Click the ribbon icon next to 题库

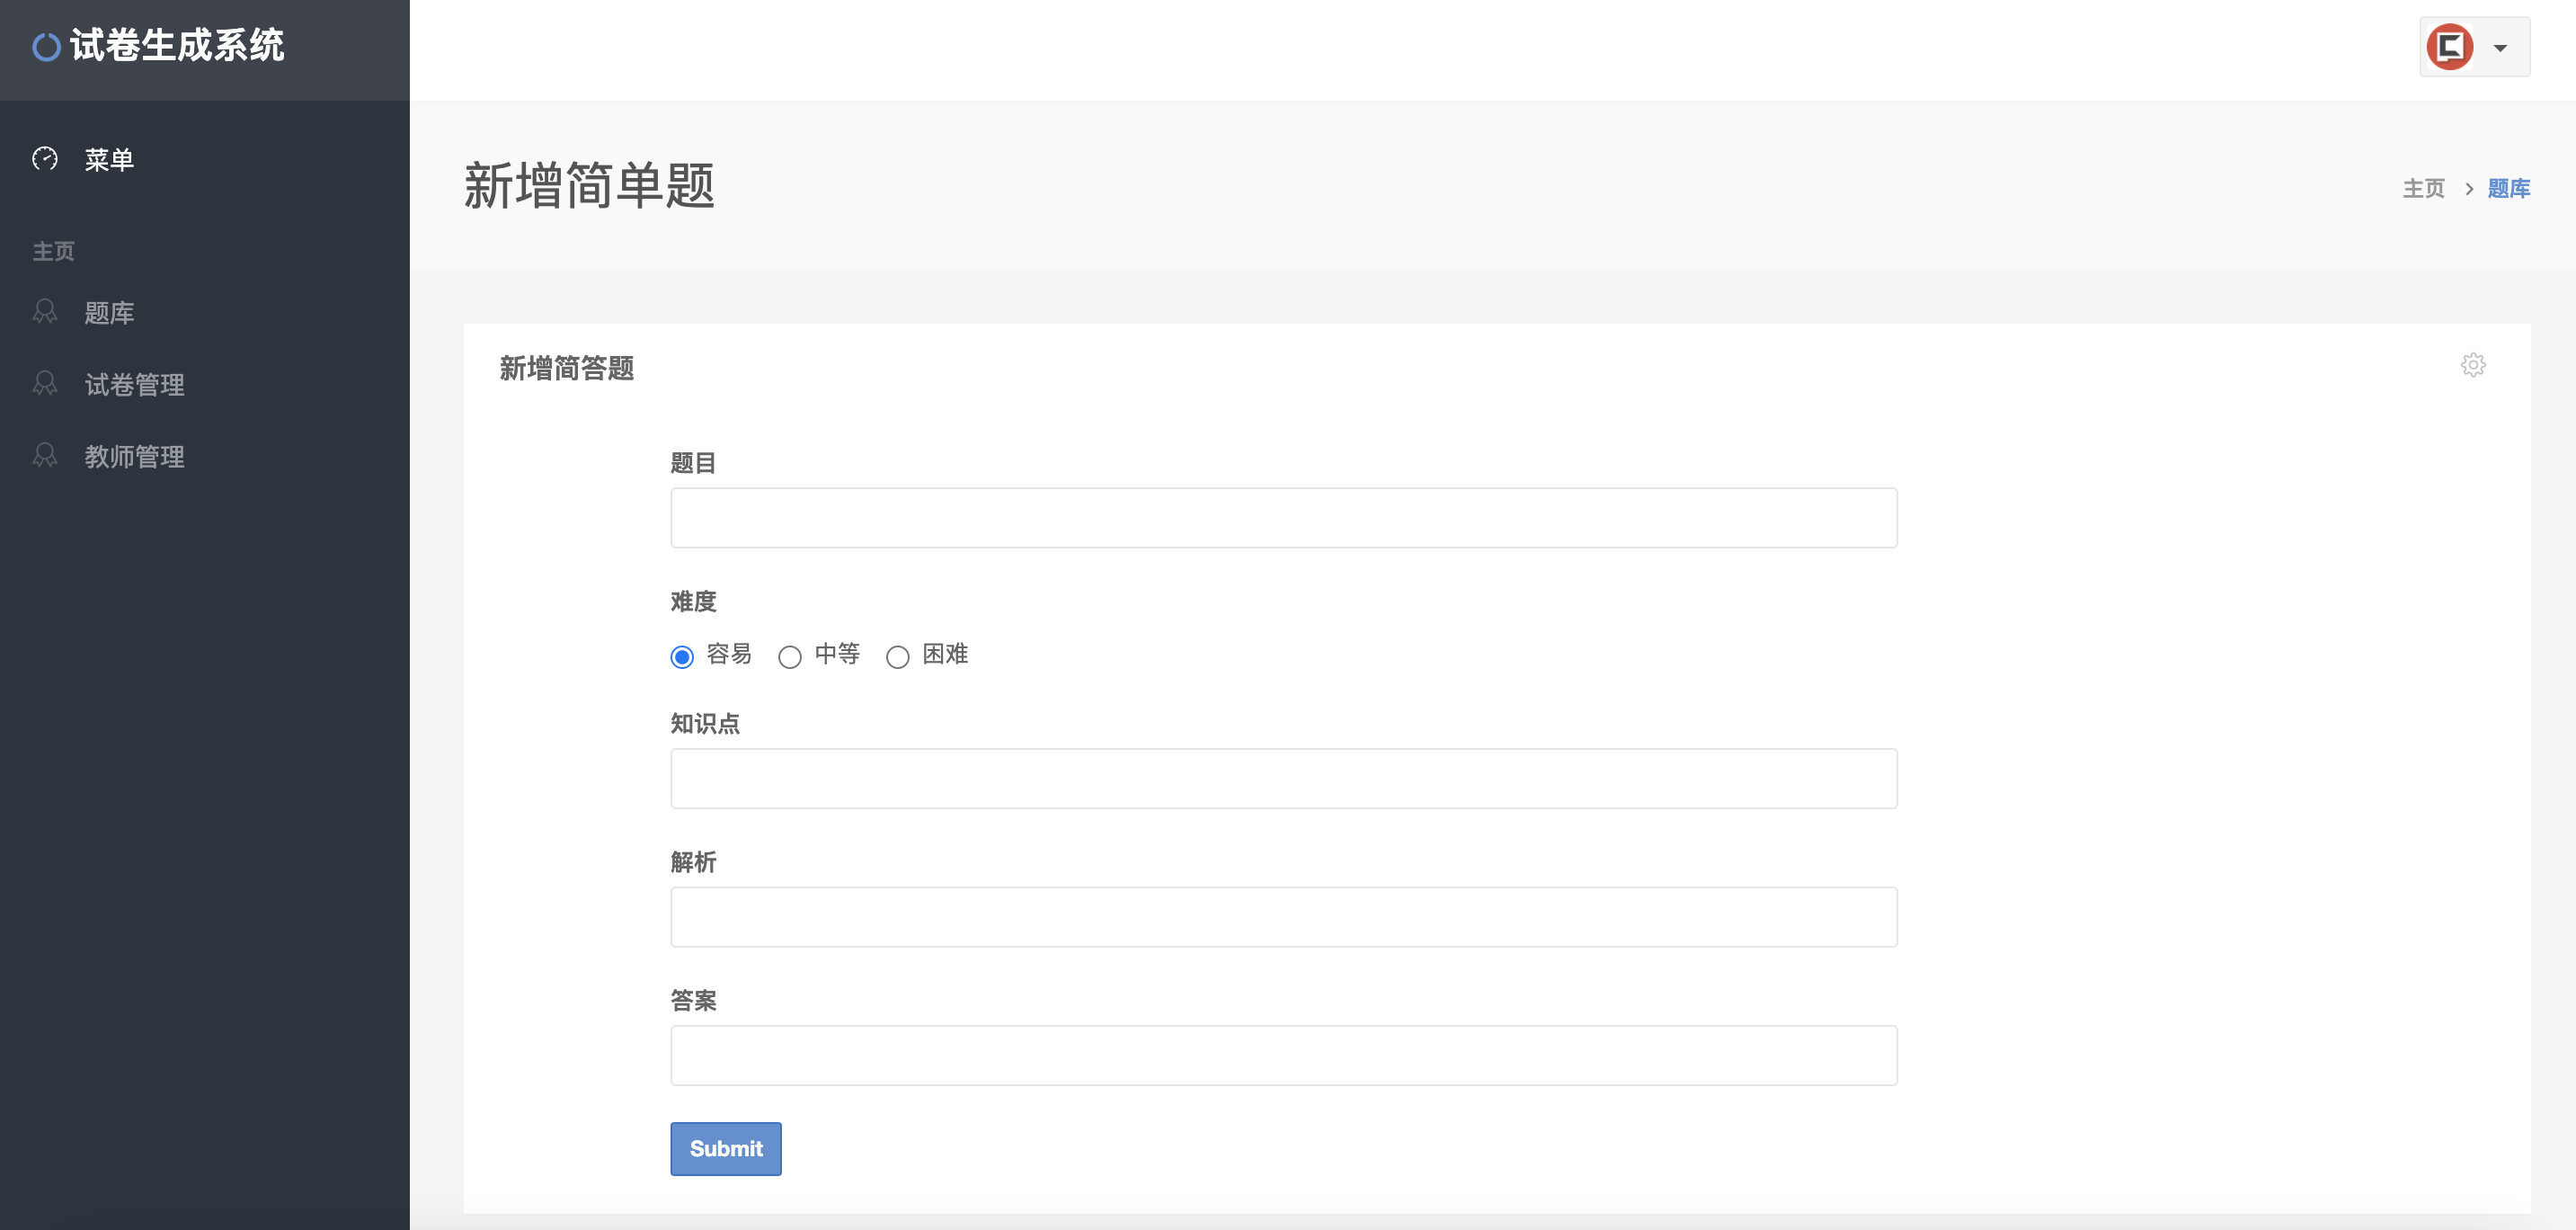pos(45,312)
